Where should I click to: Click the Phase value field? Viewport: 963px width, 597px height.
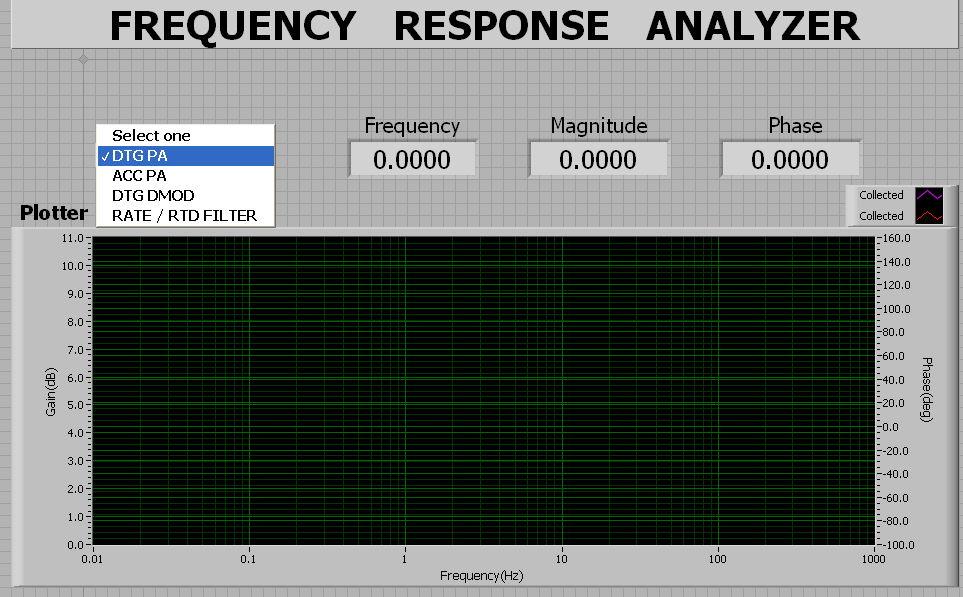tap(790, 160)
